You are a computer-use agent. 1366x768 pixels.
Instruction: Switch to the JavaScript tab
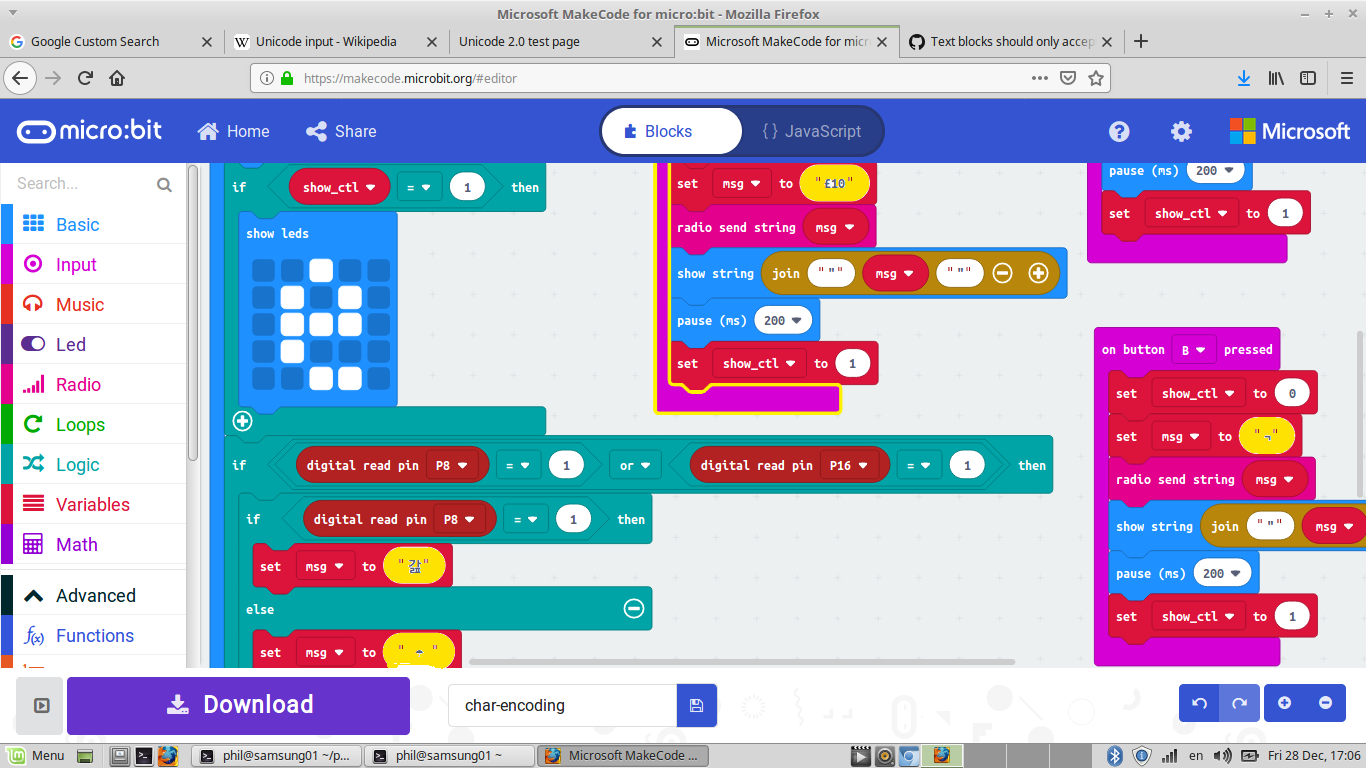812,131
